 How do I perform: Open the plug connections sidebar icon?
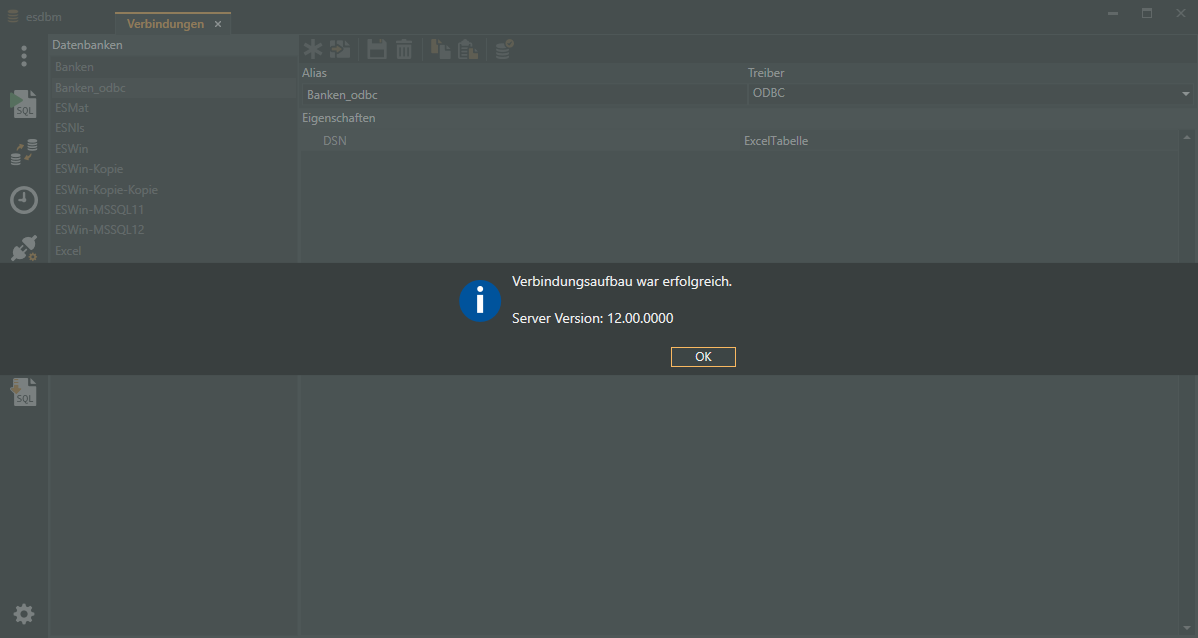click(x=24, y=248)
